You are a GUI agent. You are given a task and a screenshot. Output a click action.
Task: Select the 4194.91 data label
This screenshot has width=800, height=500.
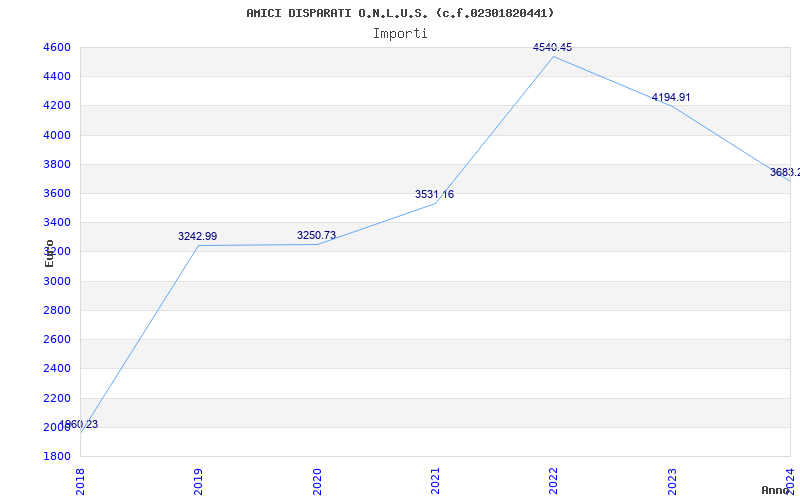point(671,97)
